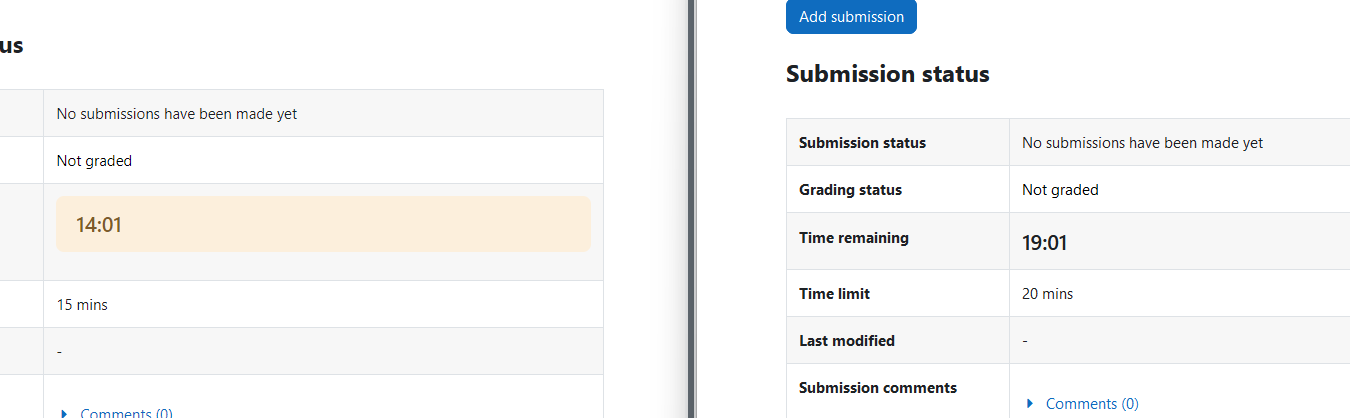Click the large Submission status heading
Viewport: 1350px width, 418px height.
coord(888,74)
